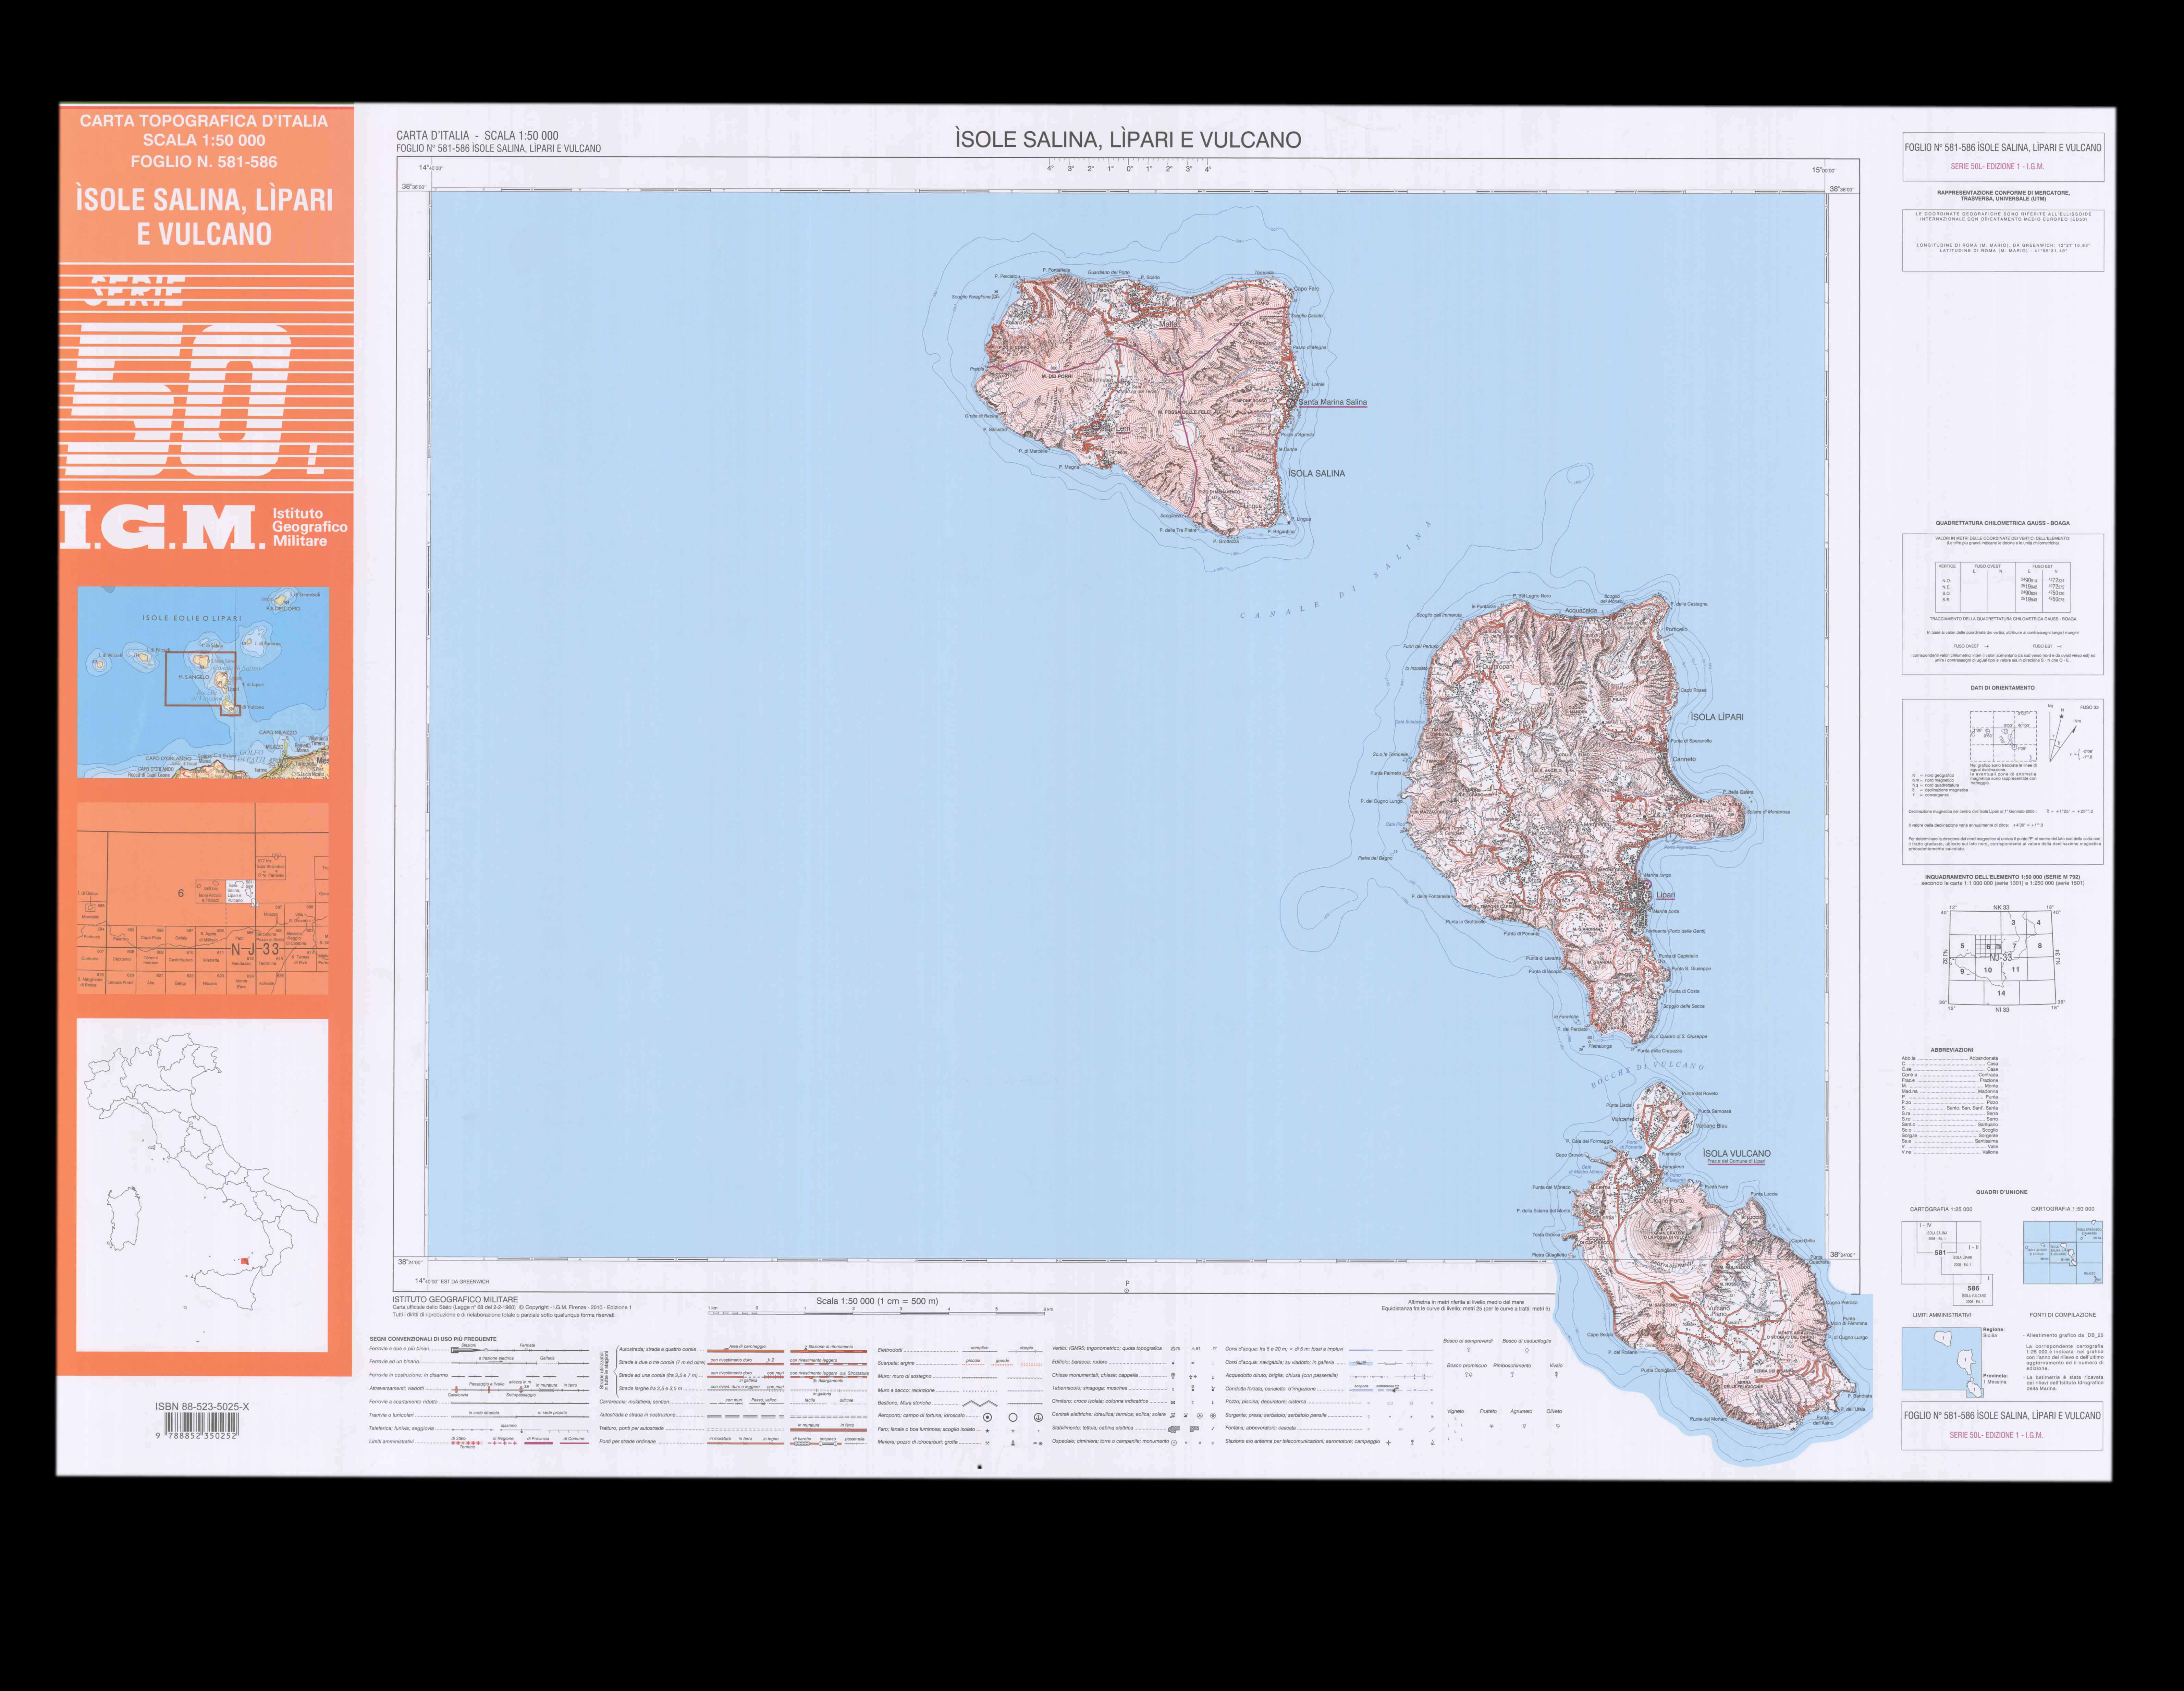
Task: Click the crossed-hammers mine symbol beside 'Miniera'
Action: click(x=987, y=1443)
